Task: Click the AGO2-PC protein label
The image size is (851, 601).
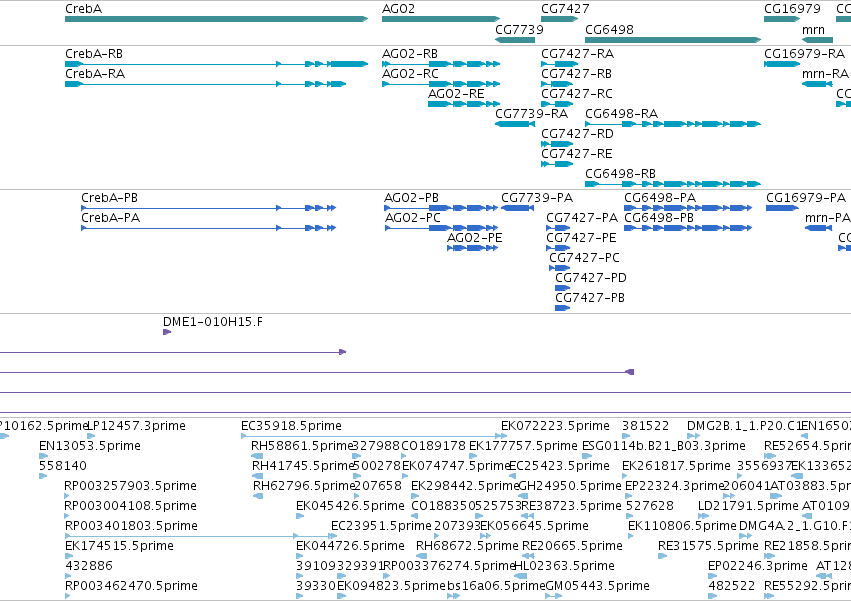Action: [x=412, y=218]
